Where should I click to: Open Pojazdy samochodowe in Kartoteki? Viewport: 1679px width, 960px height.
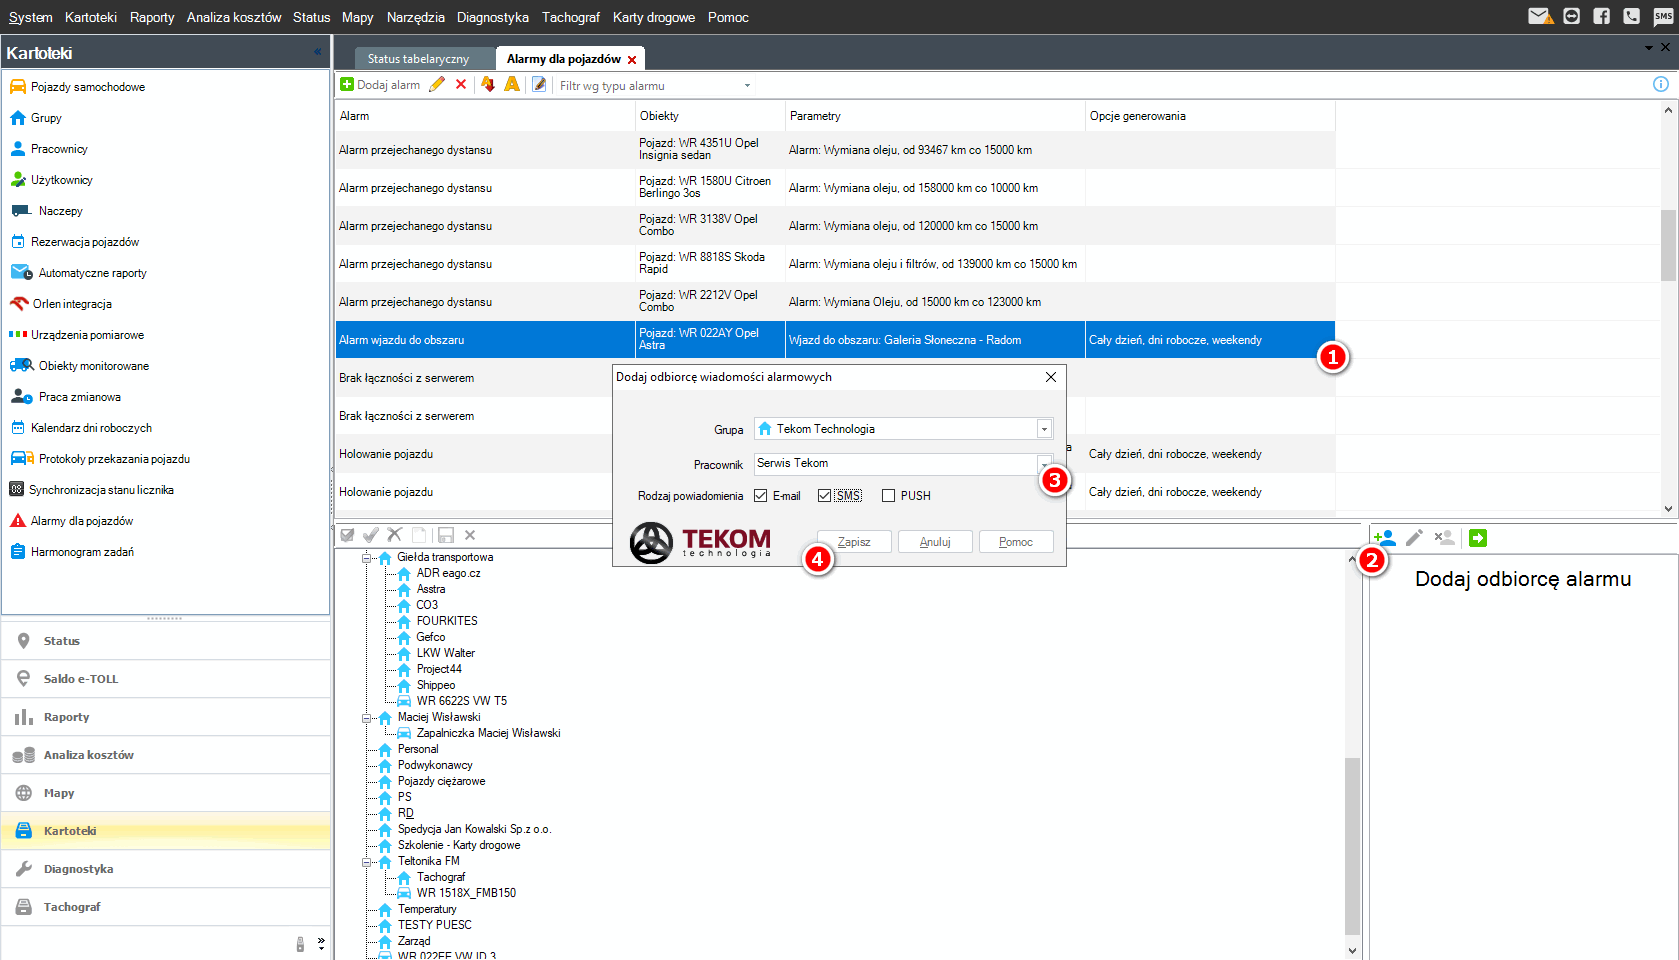click(x=87, y=87)
